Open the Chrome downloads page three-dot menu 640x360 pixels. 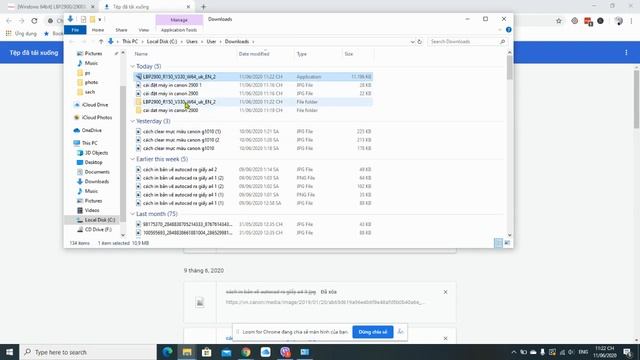[626, 52]
